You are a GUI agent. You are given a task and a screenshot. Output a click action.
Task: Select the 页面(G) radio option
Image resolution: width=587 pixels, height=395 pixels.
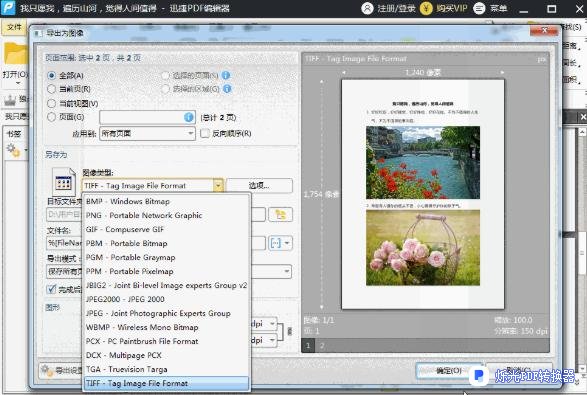(x=52, y=117)
